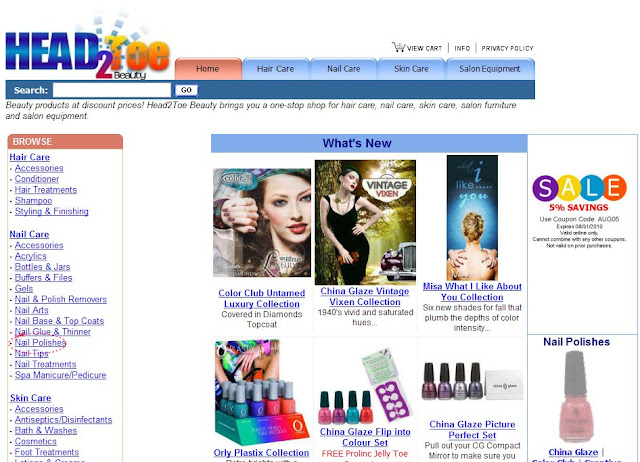Open the China Glaze brand link
This screenshot has width=640, height=462.
(573, 452)
